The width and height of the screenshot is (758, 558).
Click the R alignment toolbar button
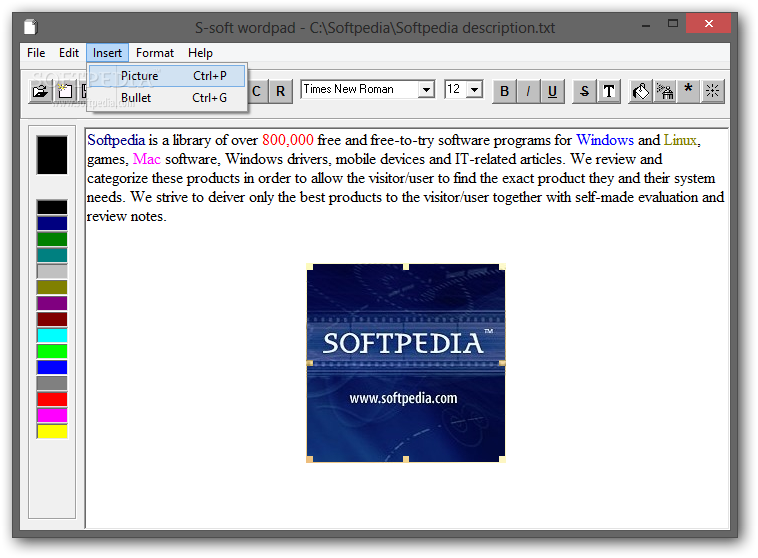point(280,91)
